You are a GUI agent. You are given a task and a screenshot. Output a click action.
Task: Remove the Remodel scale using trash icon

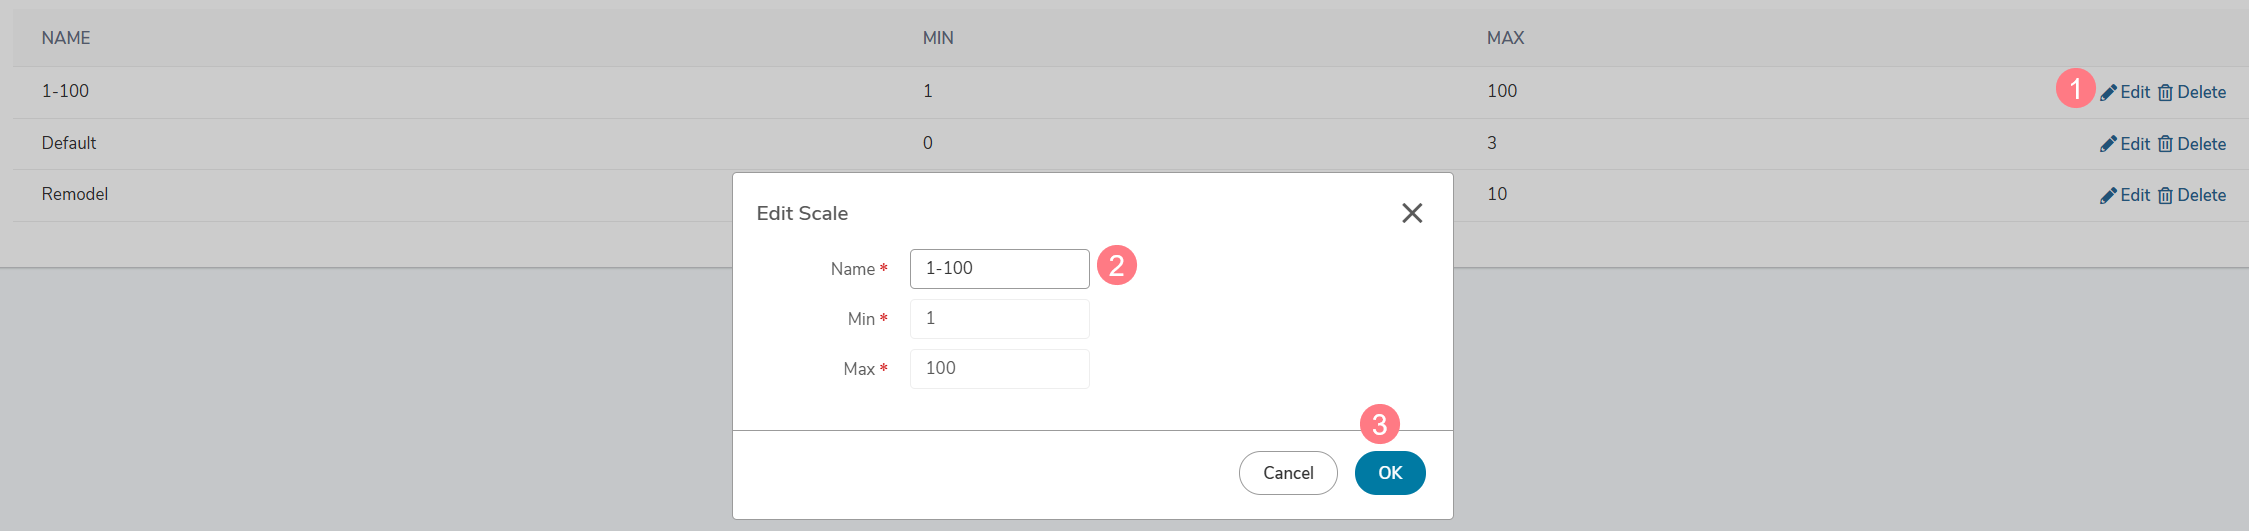point(2165,195)
